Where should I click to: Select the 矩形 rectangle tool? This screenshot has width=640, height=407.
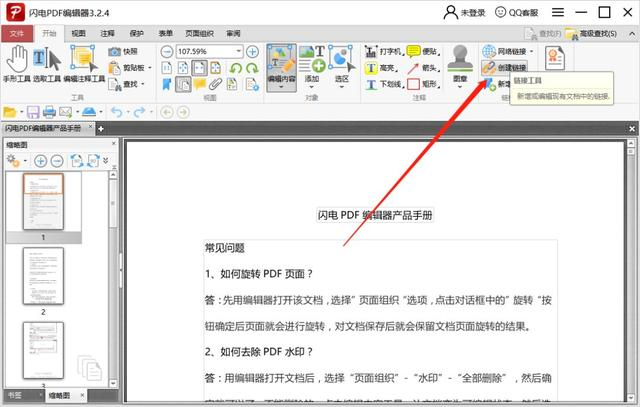coord(423,84)
